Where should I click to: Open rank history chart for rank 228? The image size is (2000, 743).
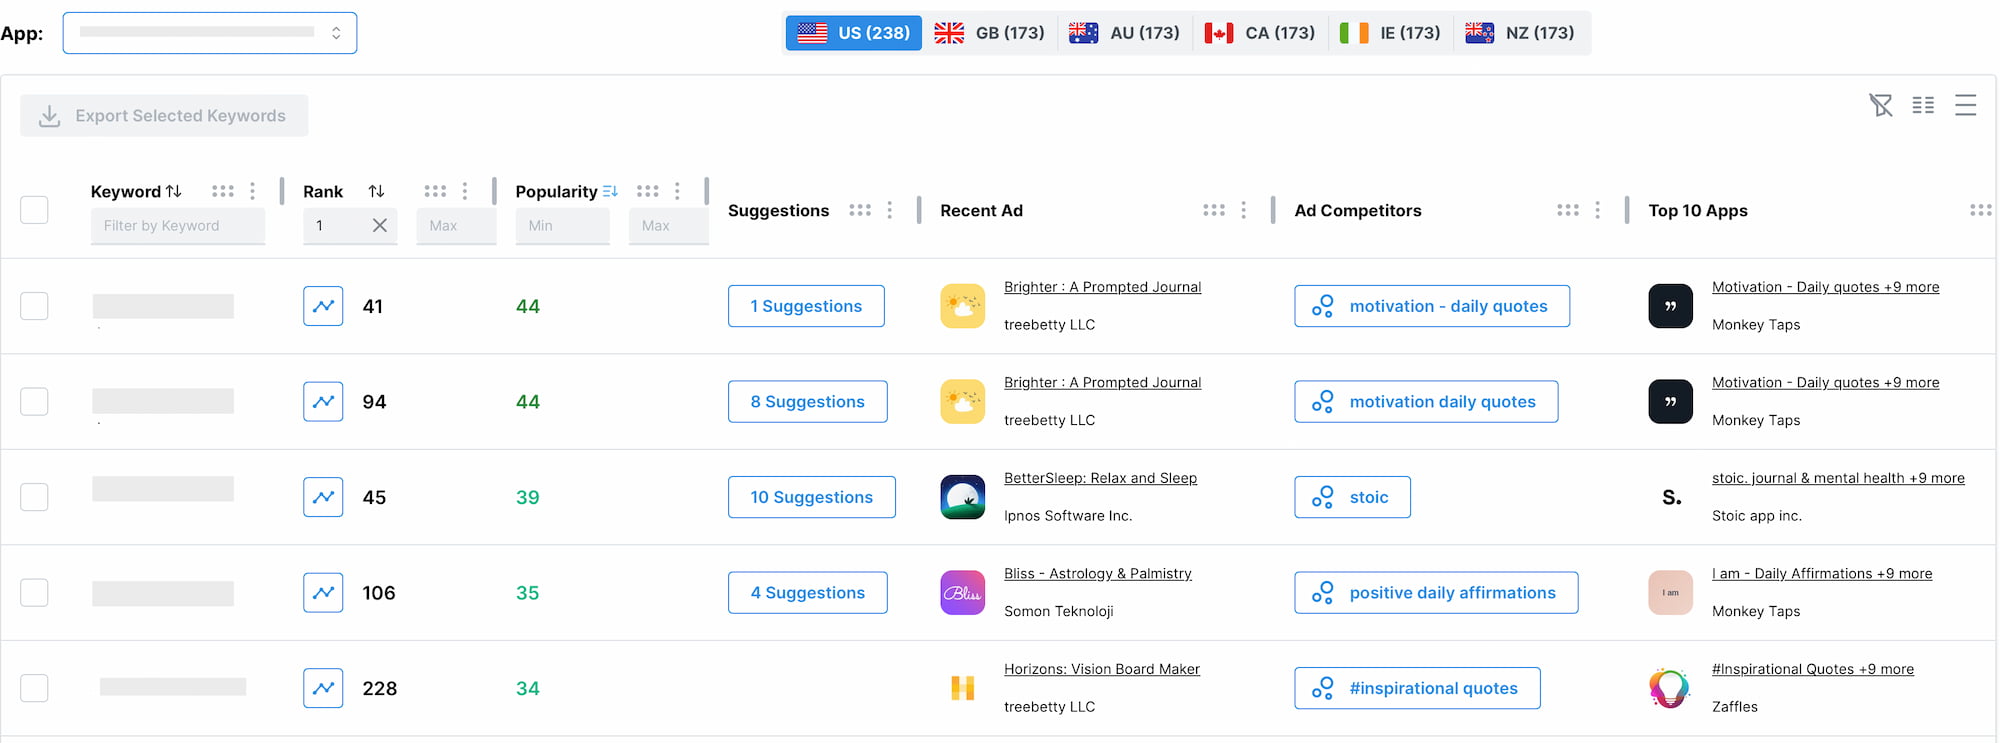tap(323, 688)
